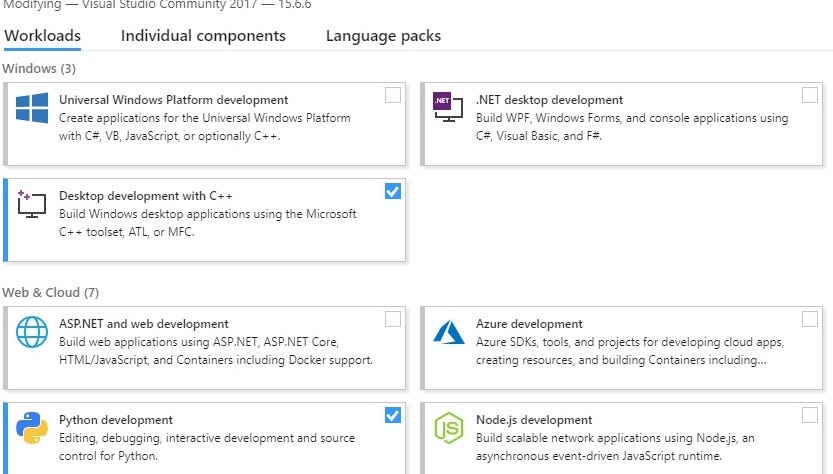This screenshot has width=833, height=474.
Task: Select the Windows (3) section heading
Action: [39, 69]
